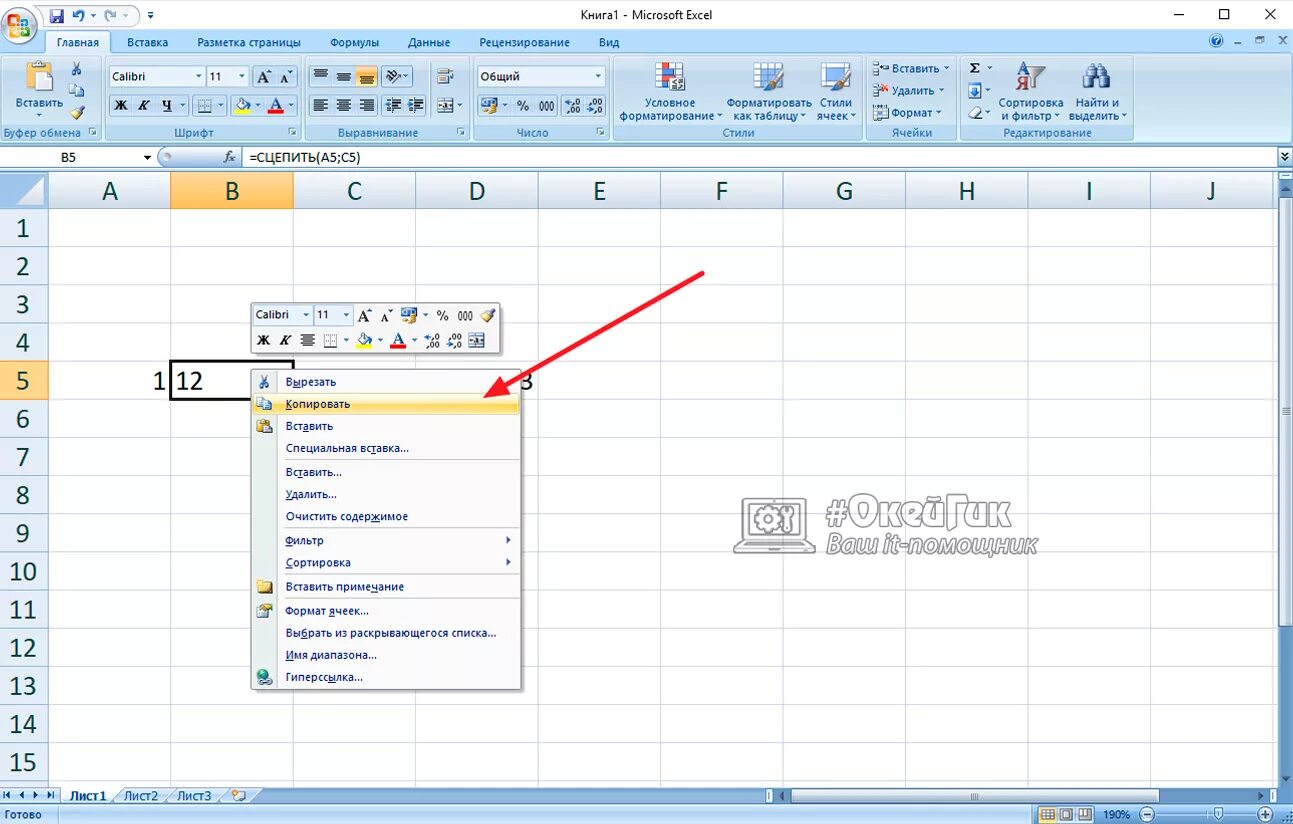Click the ribbon font color A button
Viewport: 1293px width, 824px height.
[x=277, y=105]
